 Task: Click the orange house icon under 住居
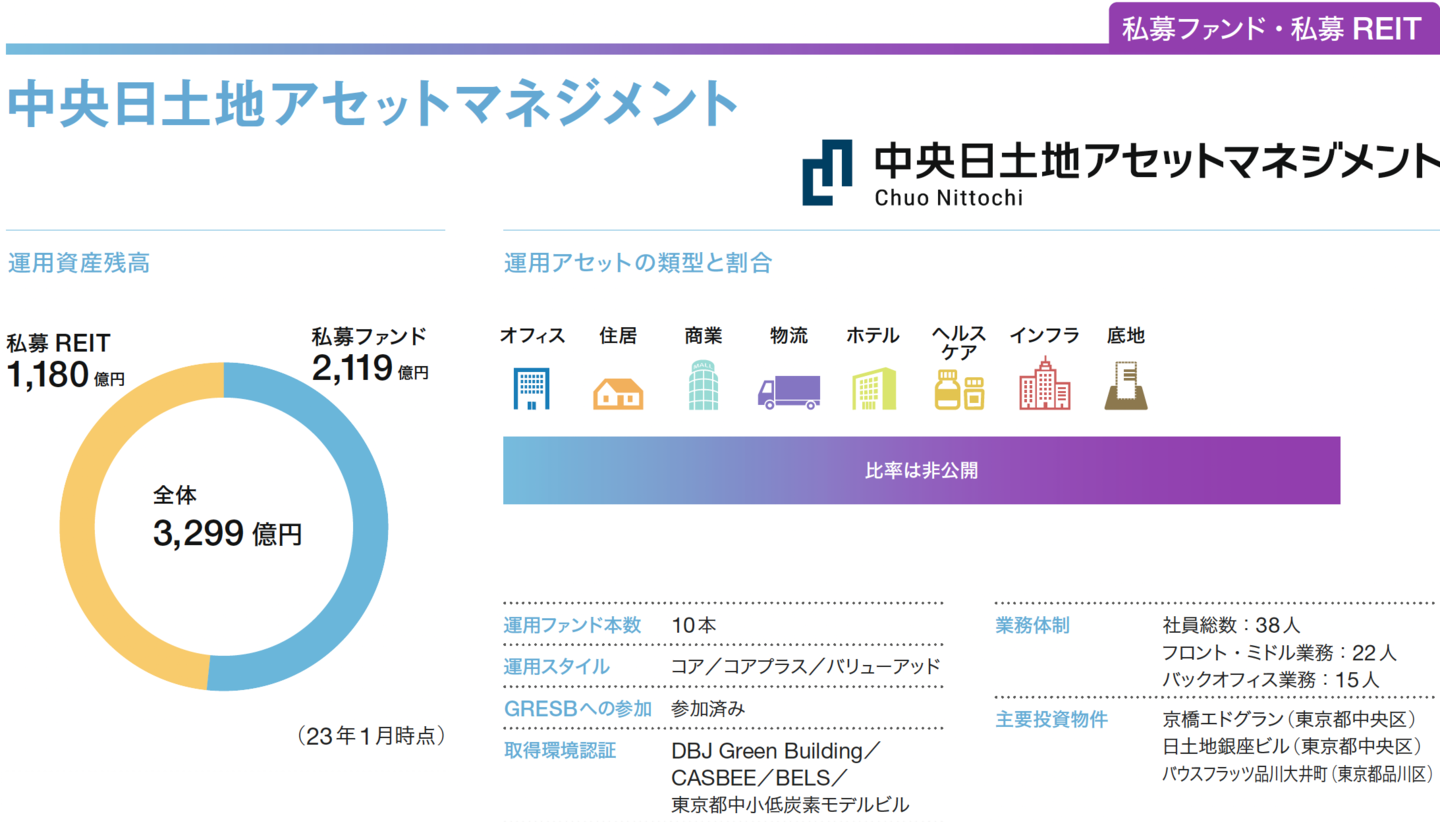(x=618, y=393)
